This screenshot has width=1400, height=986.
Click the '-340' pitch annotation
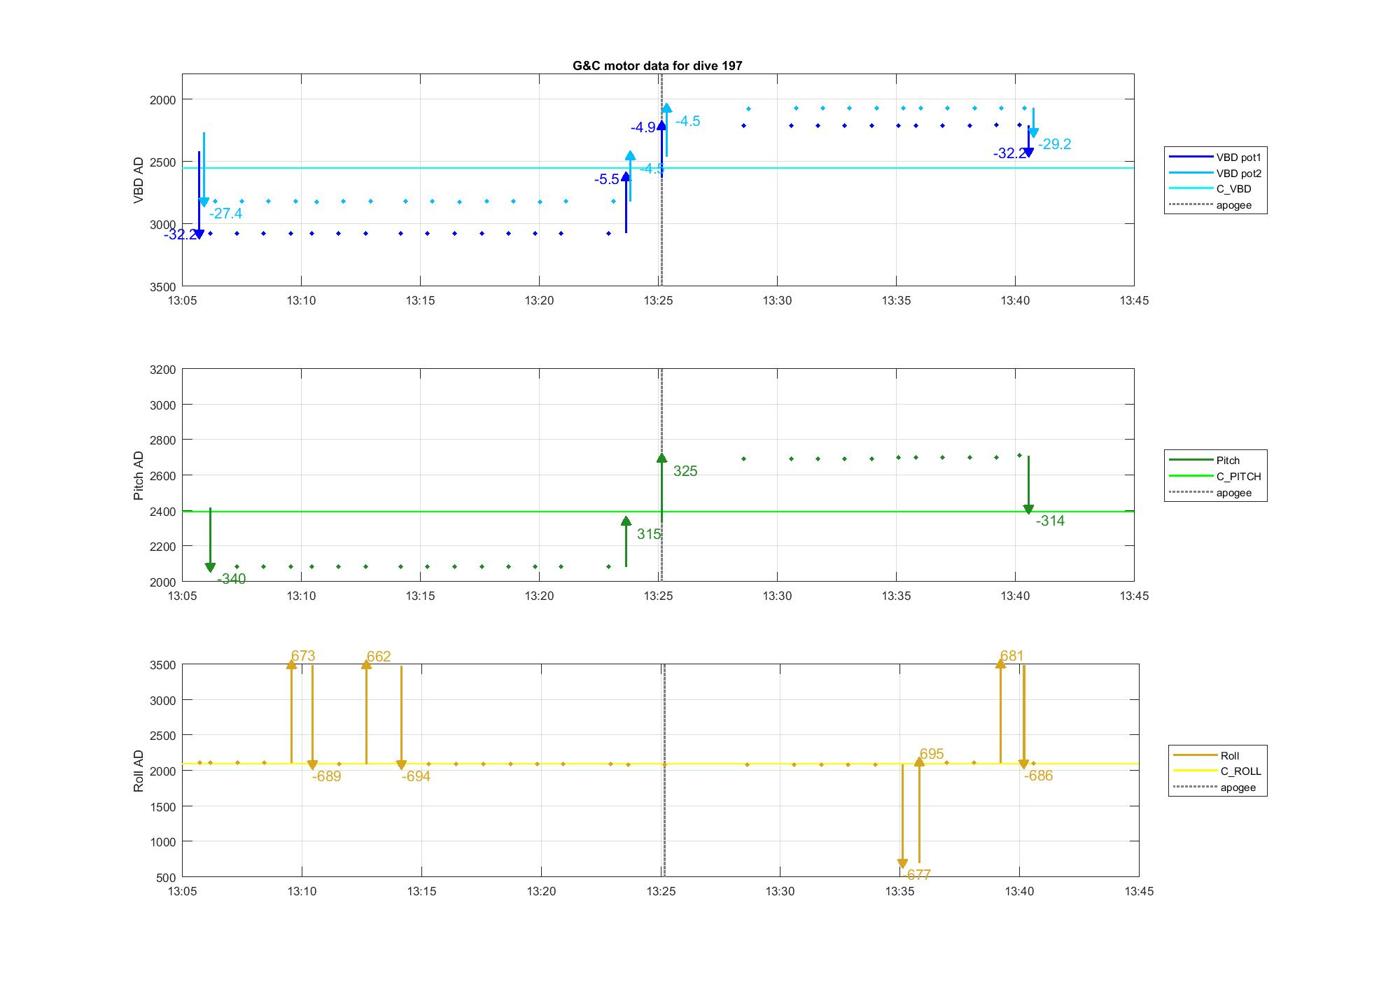tap(231, 579)
